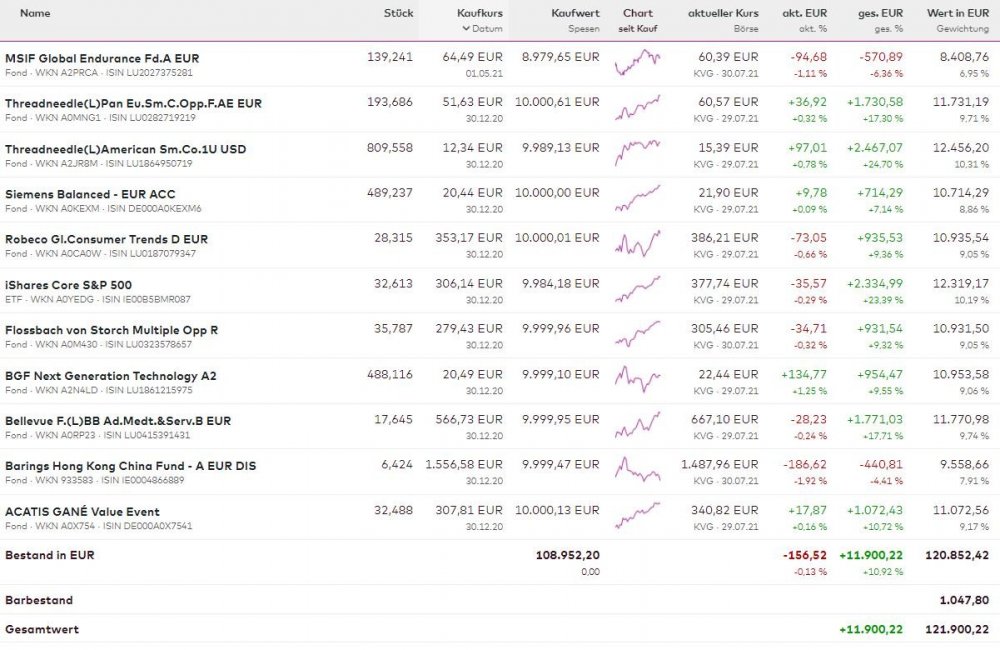Click the Barings Hong Kong China chart thumbnail
Image resolution: width=1000 pixels, height=650 pixels.
click(637, 470)
